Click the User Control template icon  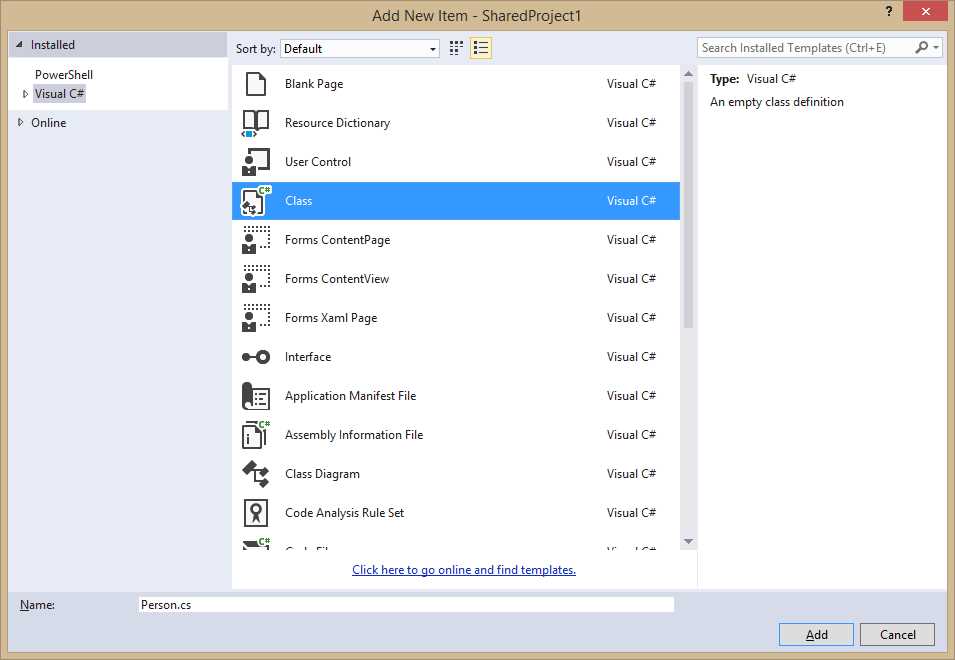[x=256, y=162]
